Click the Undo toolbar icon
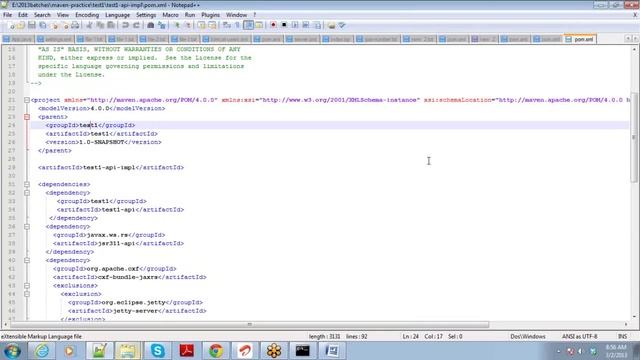This screenshot has width=640, height=360. click(125, 25)
